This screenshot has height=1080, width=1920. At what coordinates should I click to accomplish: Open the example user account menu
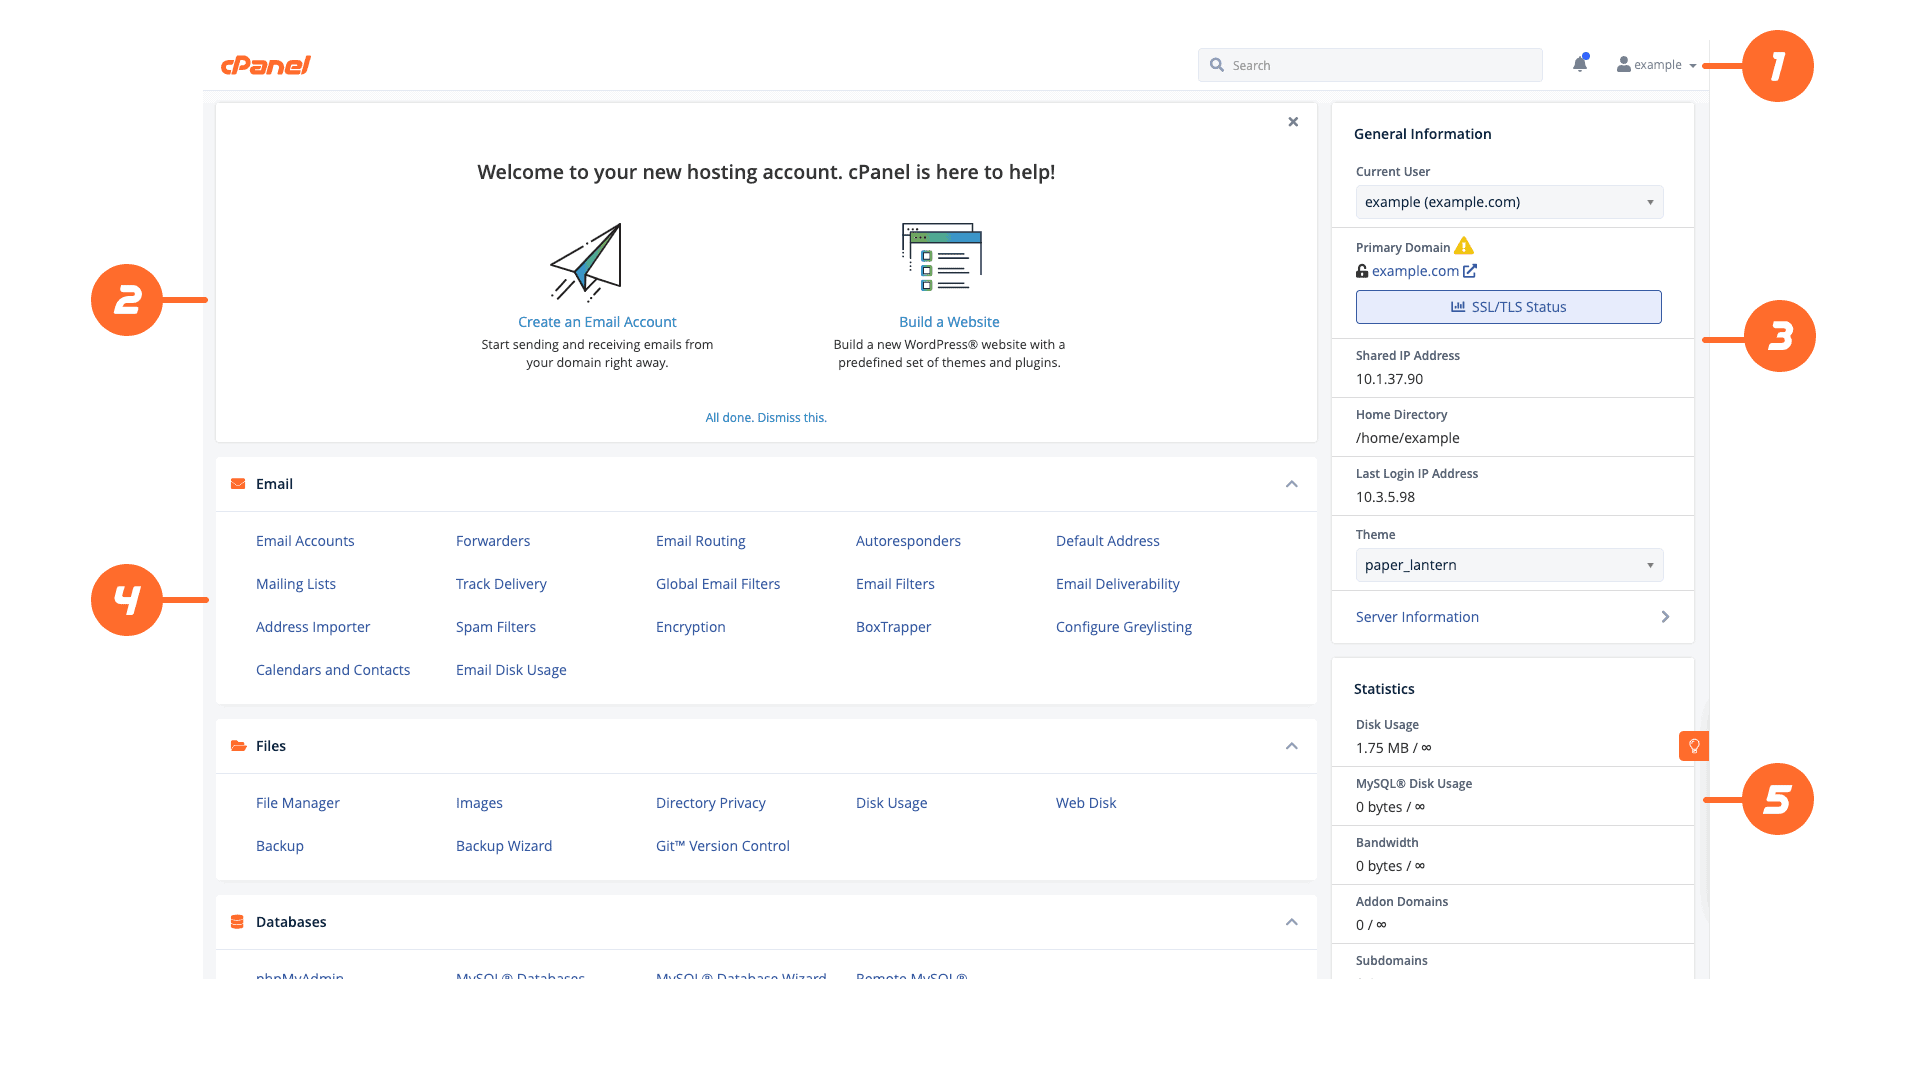[x=1657, y=65]
